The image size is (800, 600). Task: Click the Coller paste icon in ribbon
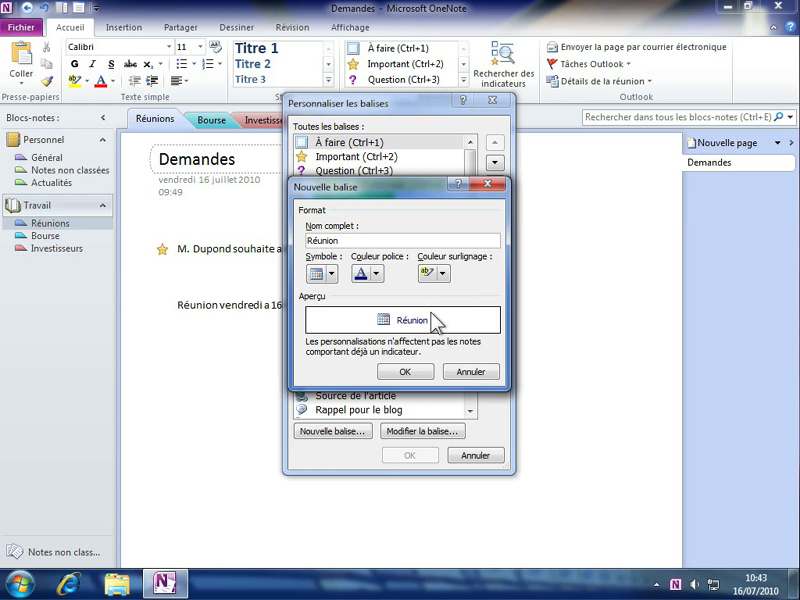21,53
